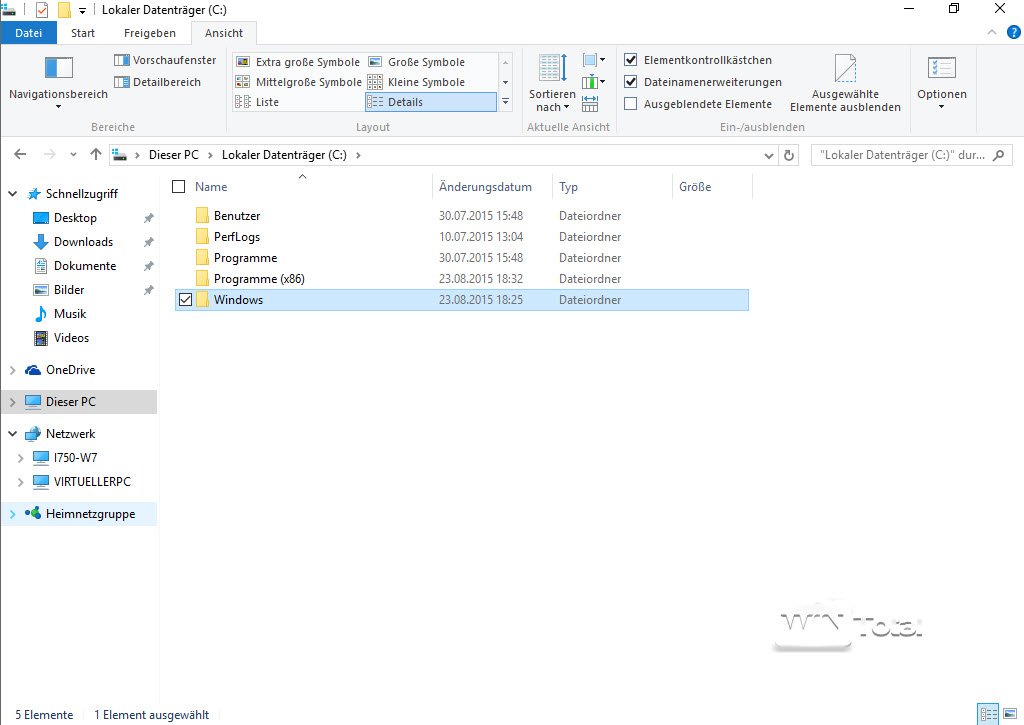Open recent locations dropdown arrow
This screenshot has height=725, width=1024.
click(x=73, y=155)
